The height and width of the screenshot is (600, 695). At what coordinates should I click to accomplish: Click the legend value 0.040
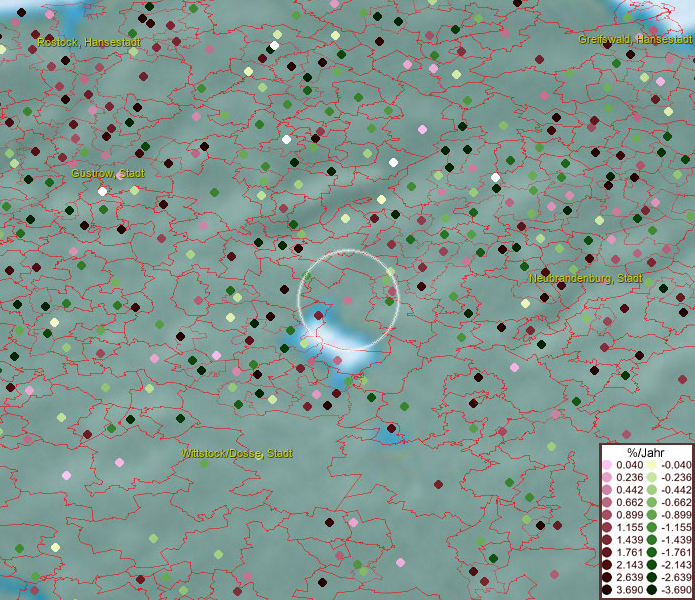coord(629,465)
